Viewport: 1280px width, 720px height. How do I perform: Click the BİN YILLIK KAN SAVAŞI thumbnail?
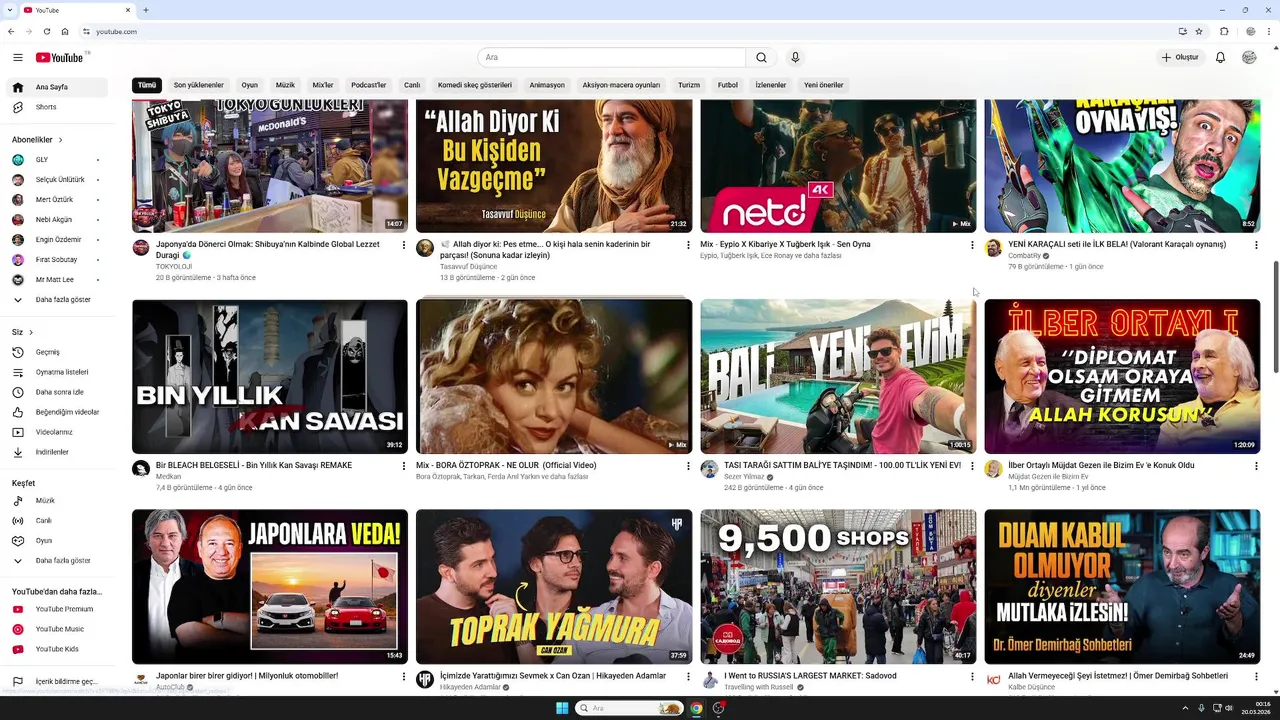[270, 377]
